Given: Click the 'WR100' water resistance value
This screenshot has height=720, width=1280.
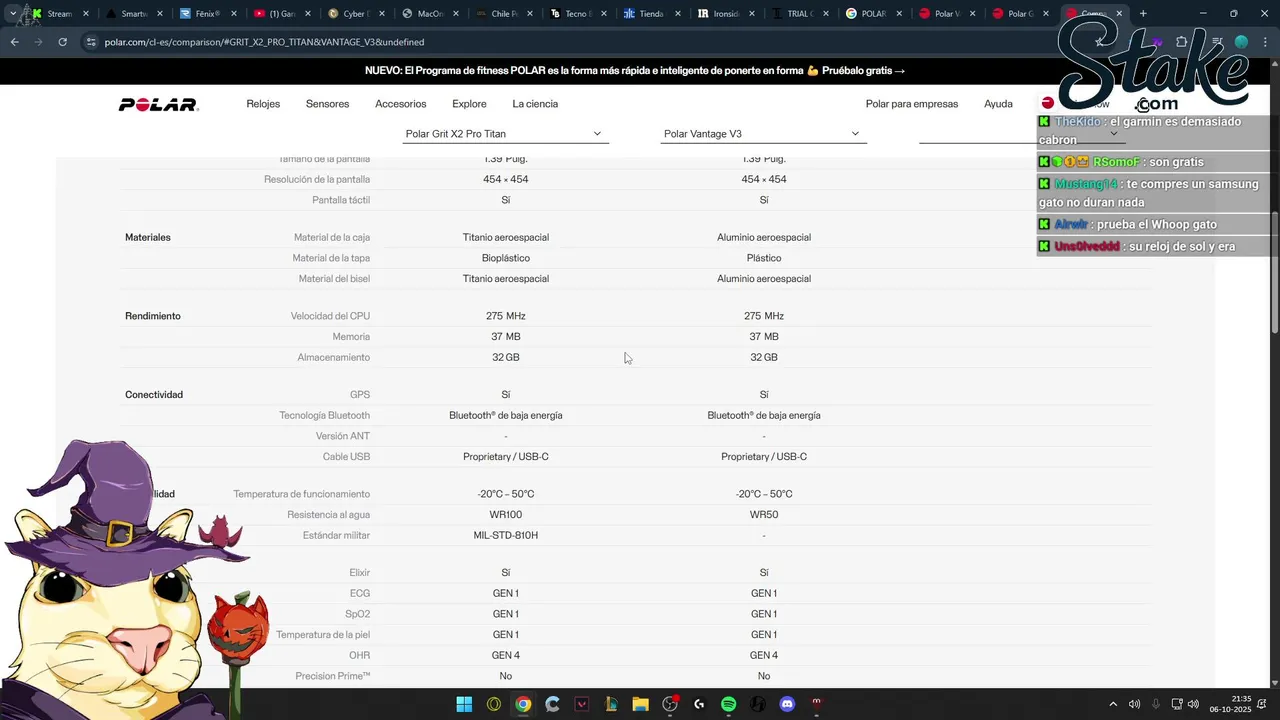Looking at the screenshot, I should coord(505,515).
